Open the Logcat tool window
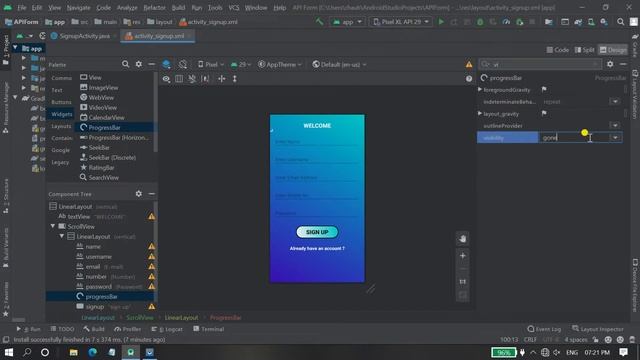640x360 pixels. tap(167, 329)
